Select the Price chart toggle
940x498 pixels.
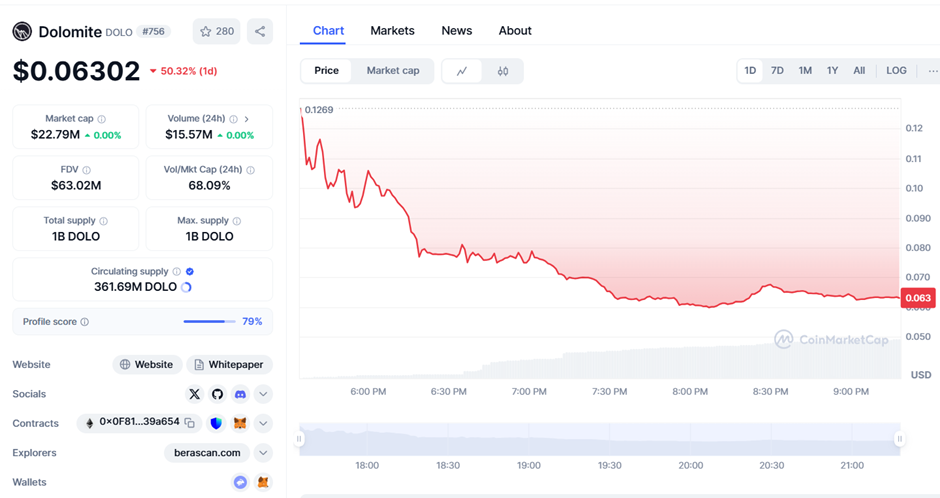pyautogui.click(x=326, y=71)
